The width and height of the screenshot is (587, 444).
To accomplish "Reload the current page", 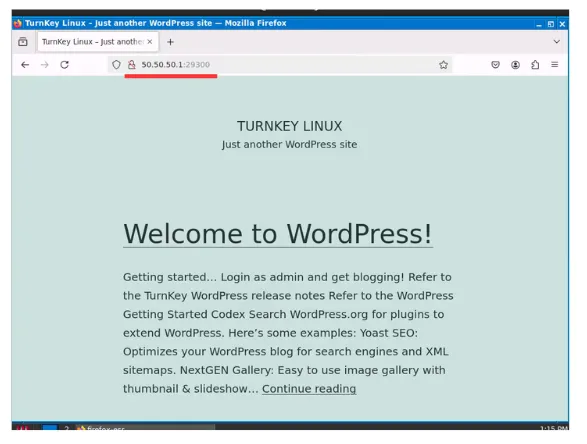I will [64, 65].
